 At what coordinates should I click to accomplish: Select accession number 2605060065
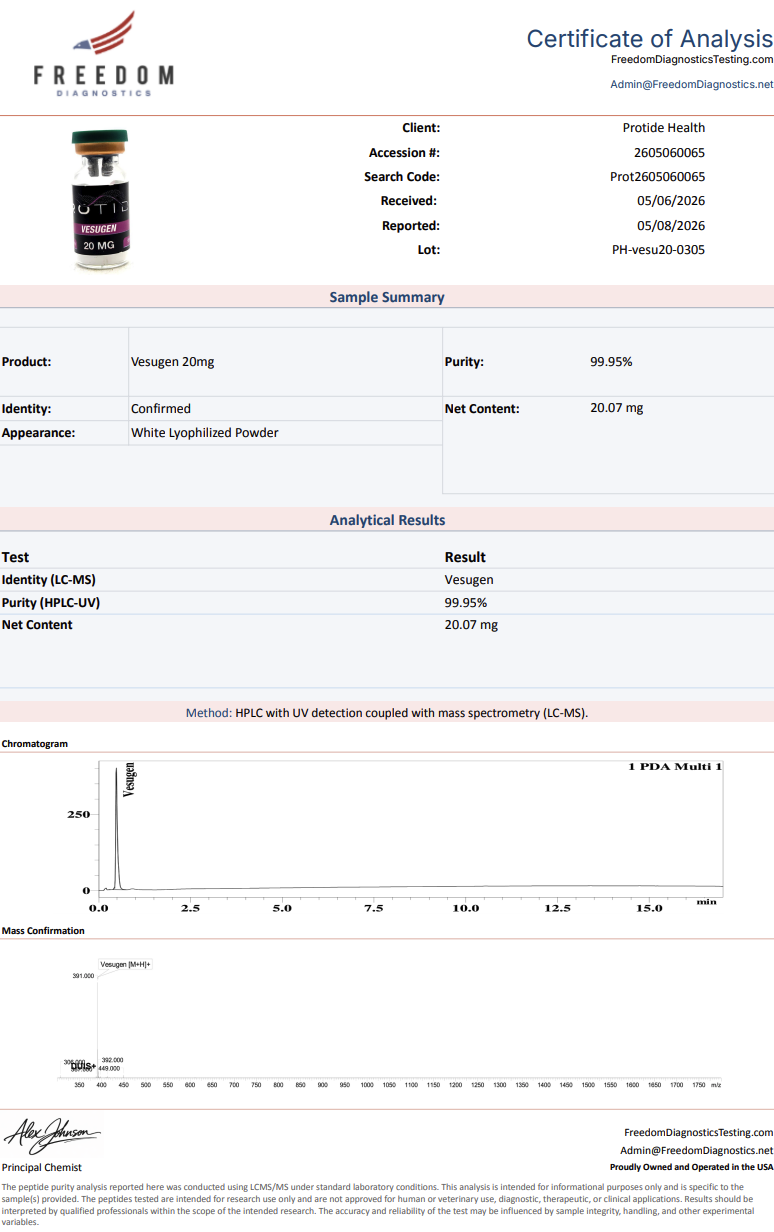coord(670,153)
